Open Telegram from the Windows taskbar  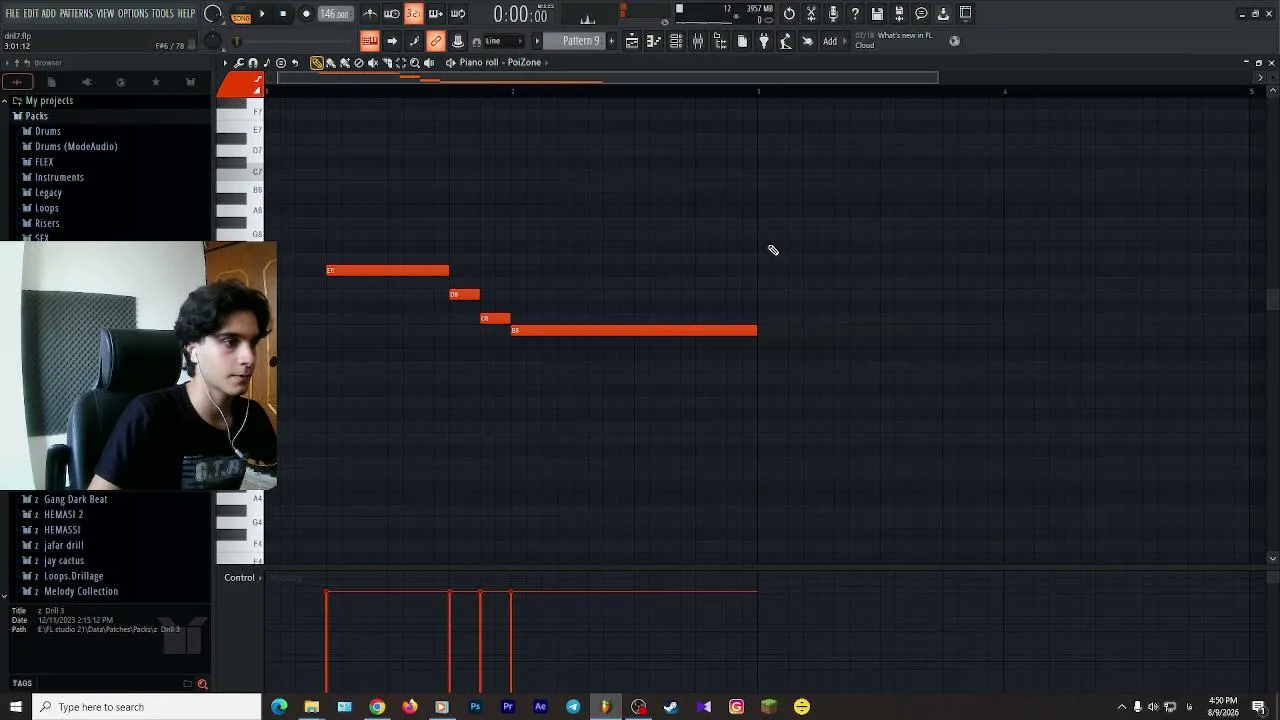coord(573,707)
